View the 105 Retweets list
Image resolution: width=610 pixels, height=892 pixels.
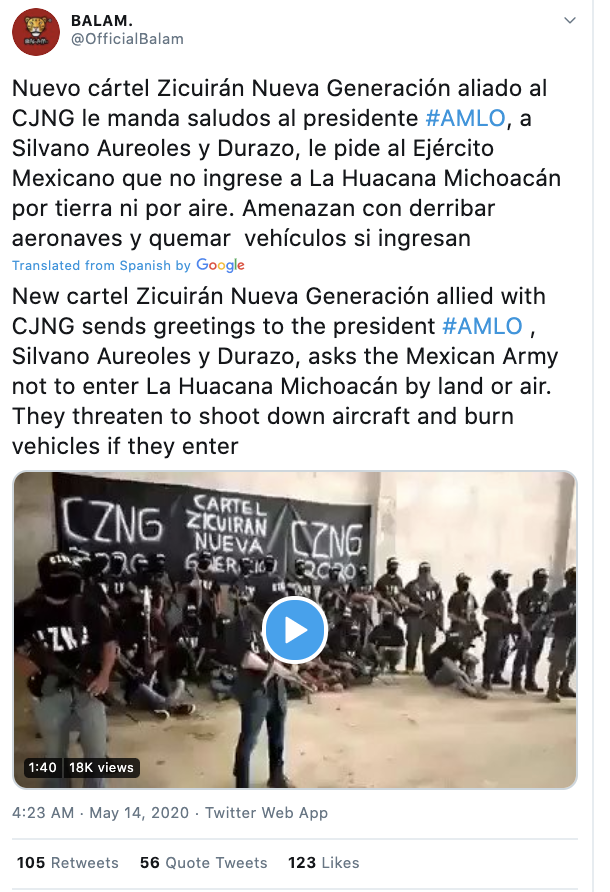point(68,863)
